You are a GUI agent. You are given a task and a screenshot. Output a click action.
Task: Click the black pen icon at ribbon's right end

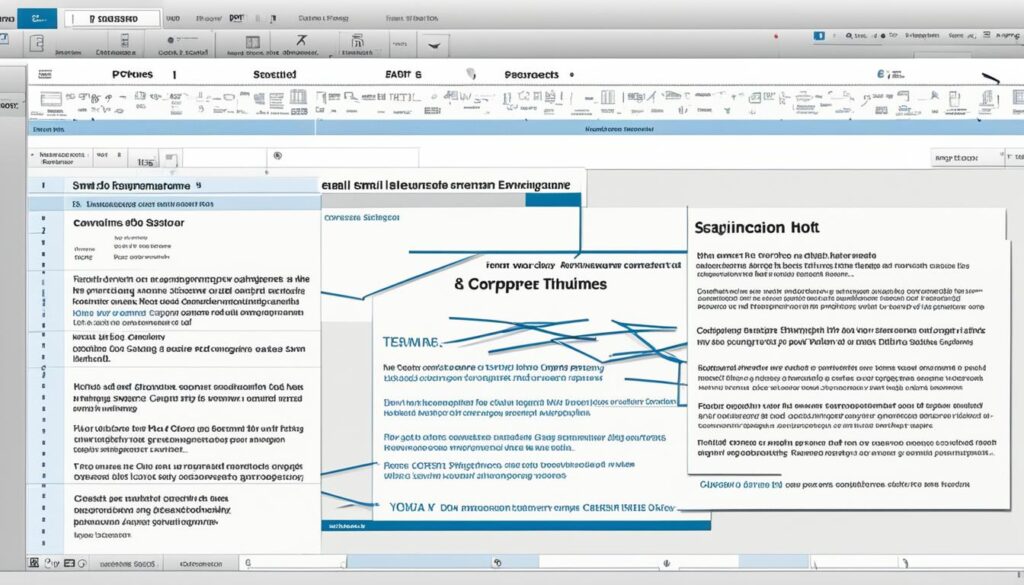pos(989,80)
